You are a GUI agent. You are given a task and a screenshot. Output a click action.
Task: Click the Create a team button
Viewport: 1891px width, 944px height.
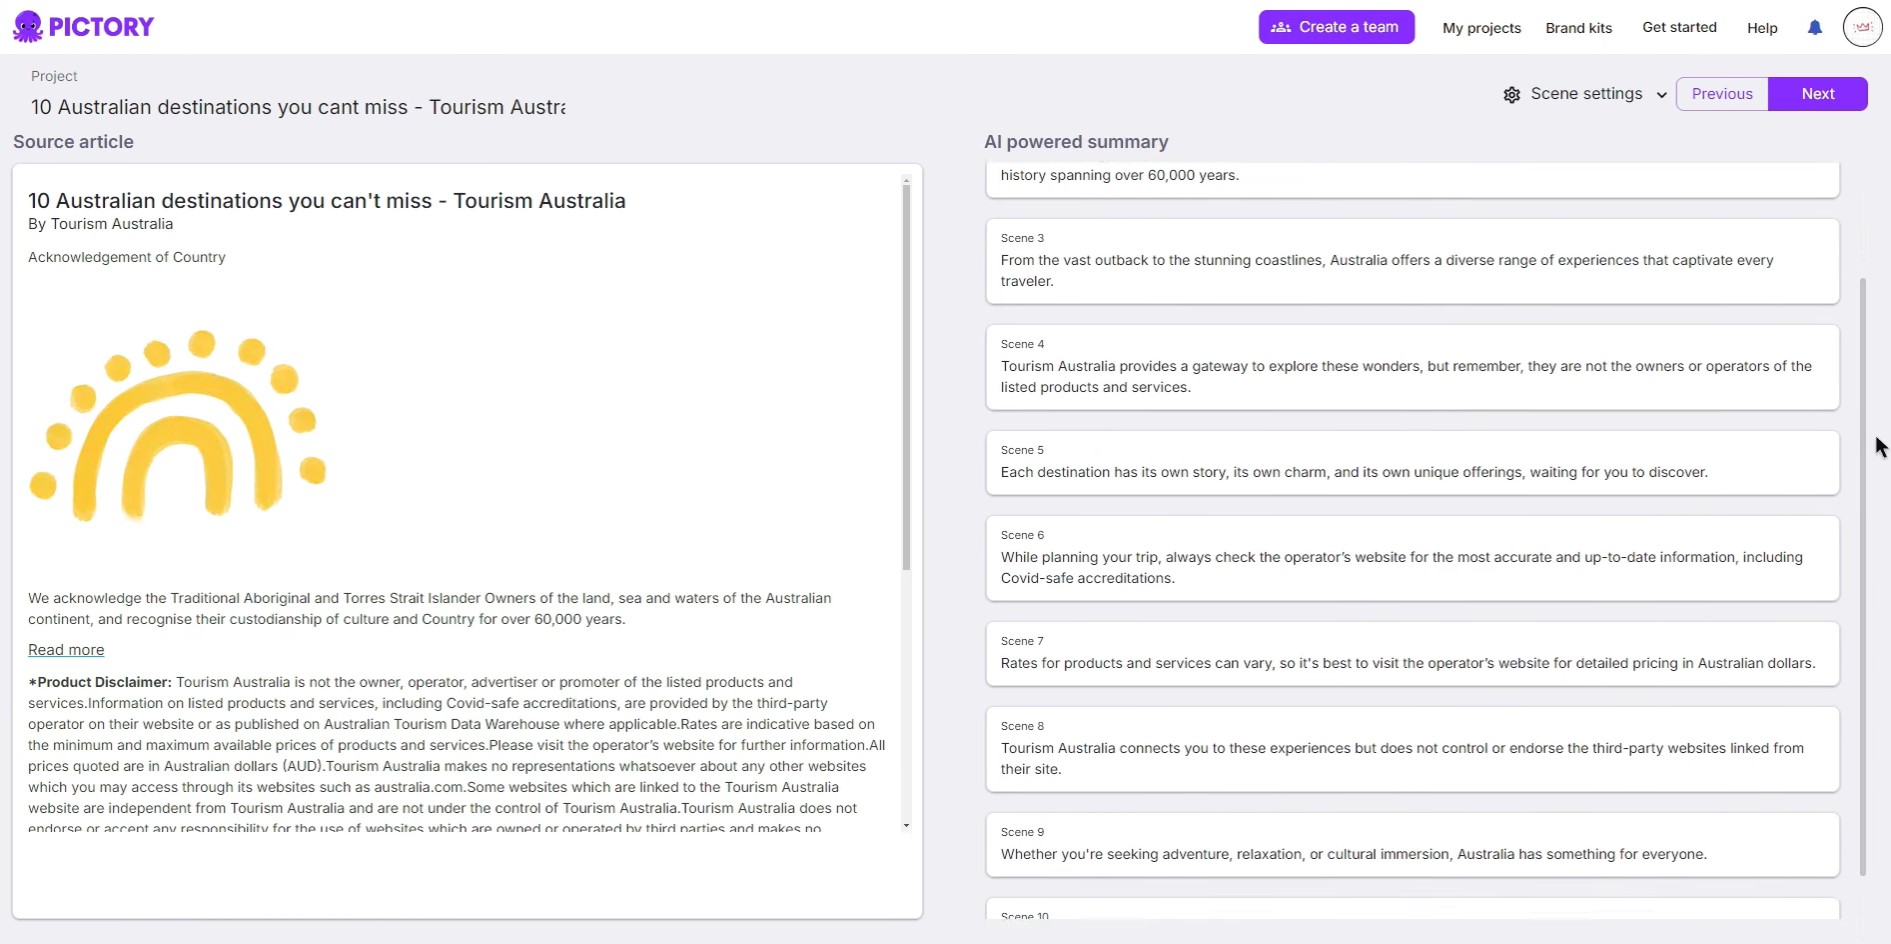click(1336, 27)
